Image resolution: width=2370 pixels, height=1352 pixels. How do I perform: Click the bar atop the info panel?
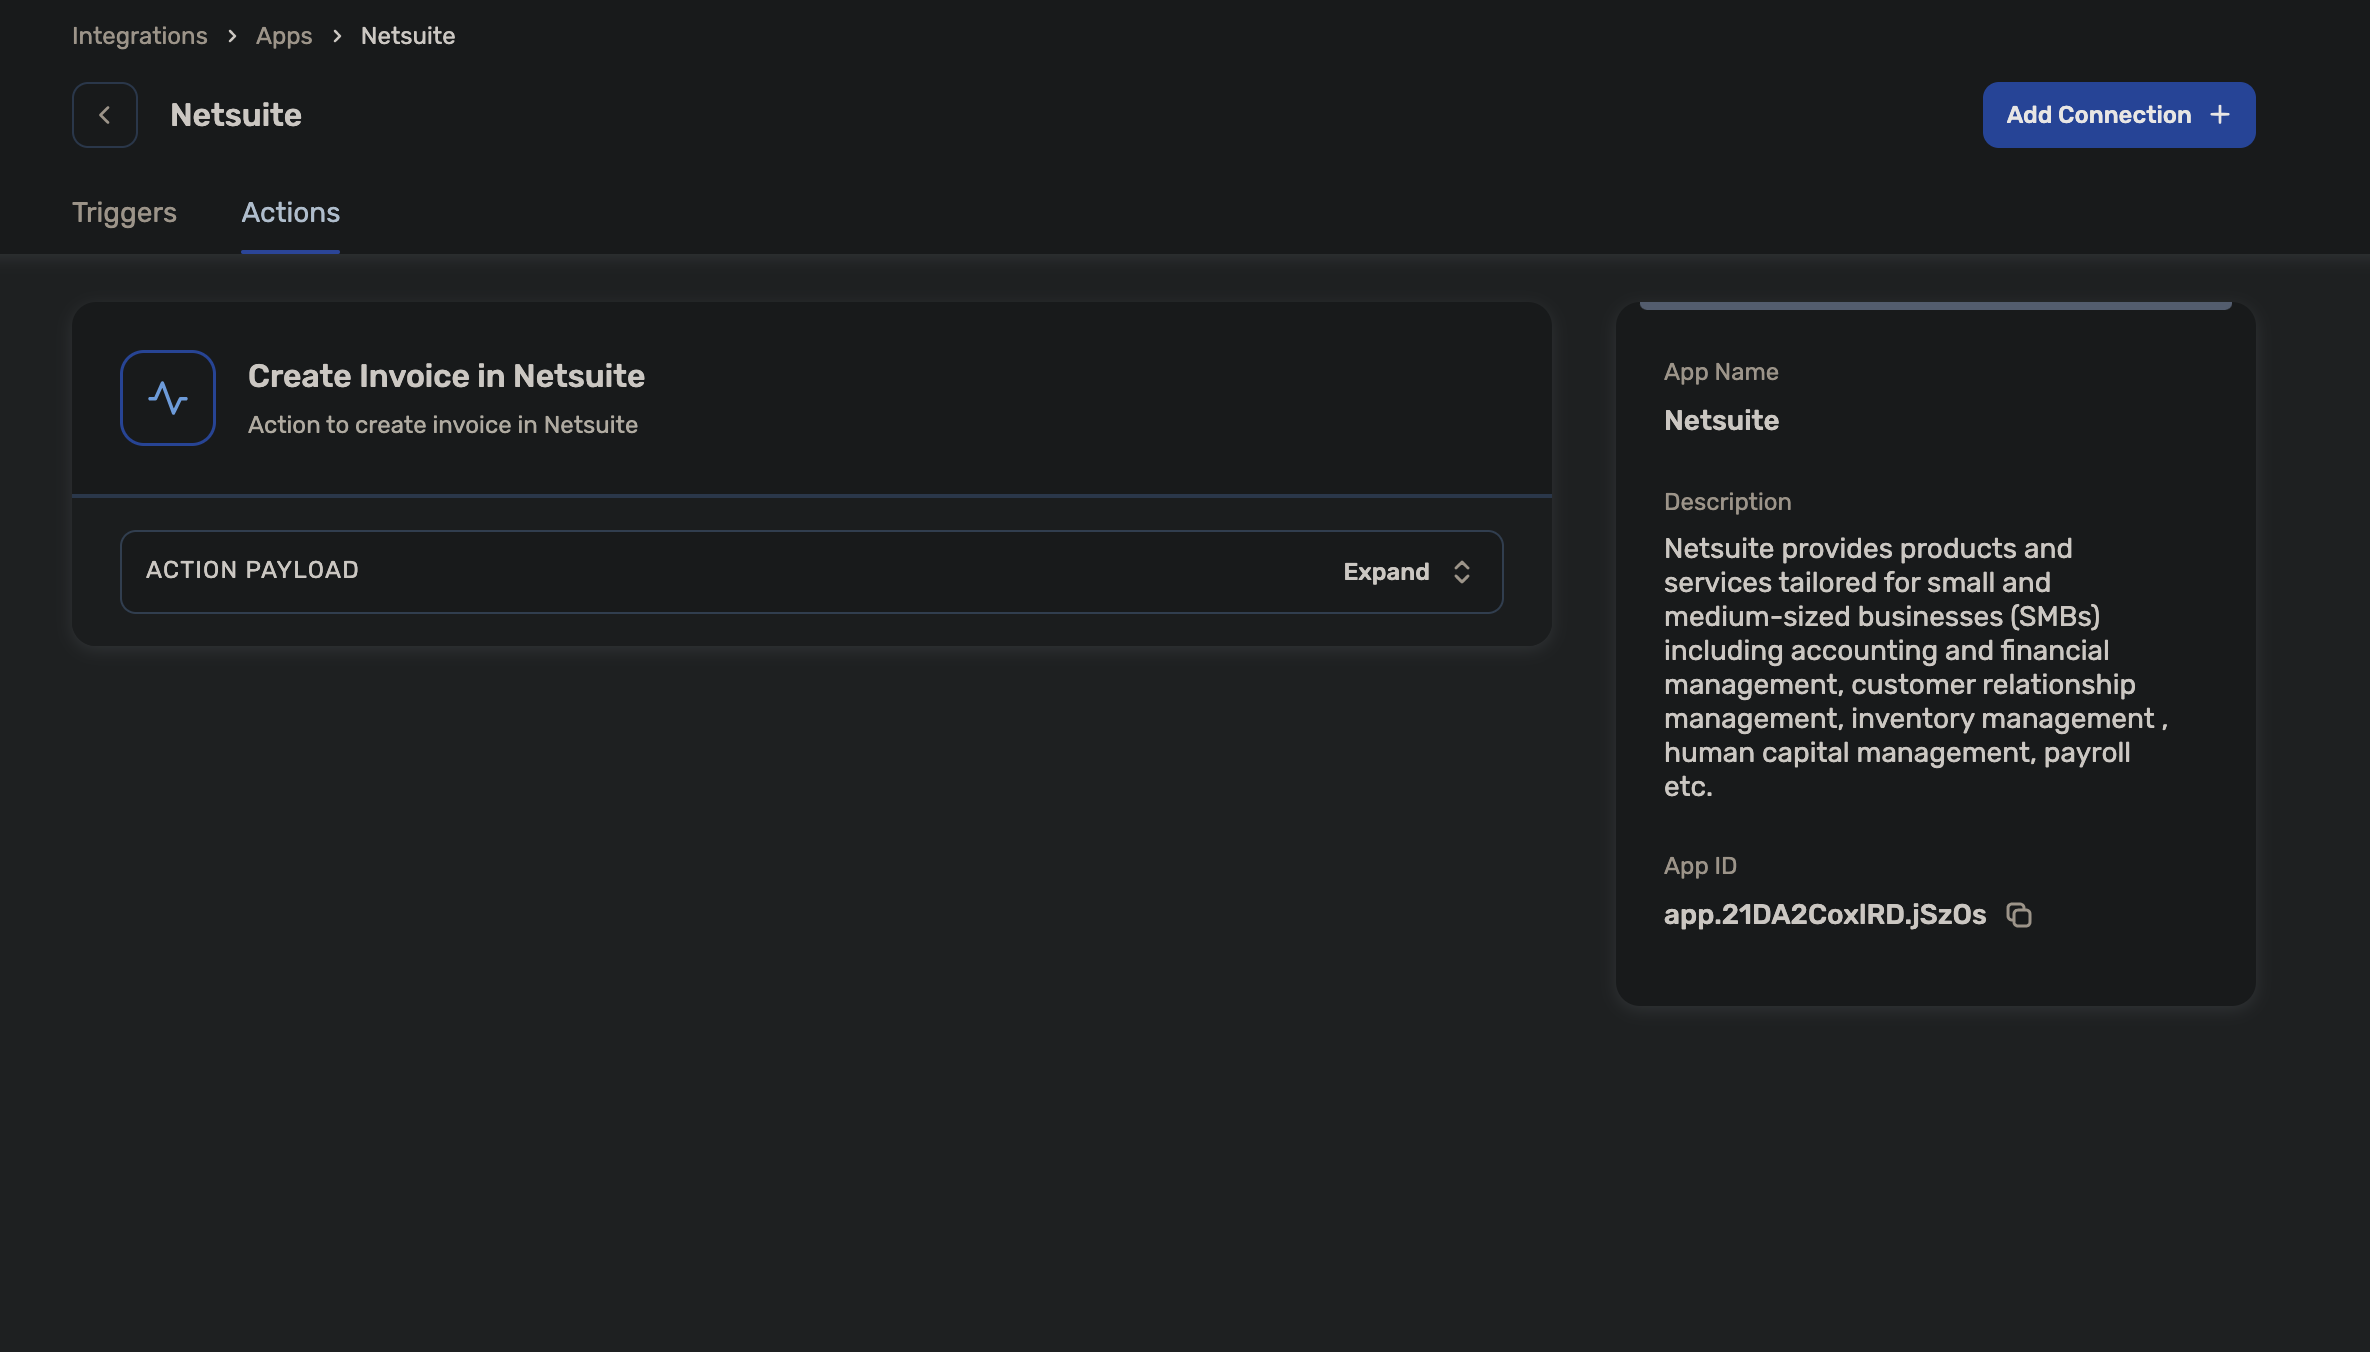[1935, 305]
